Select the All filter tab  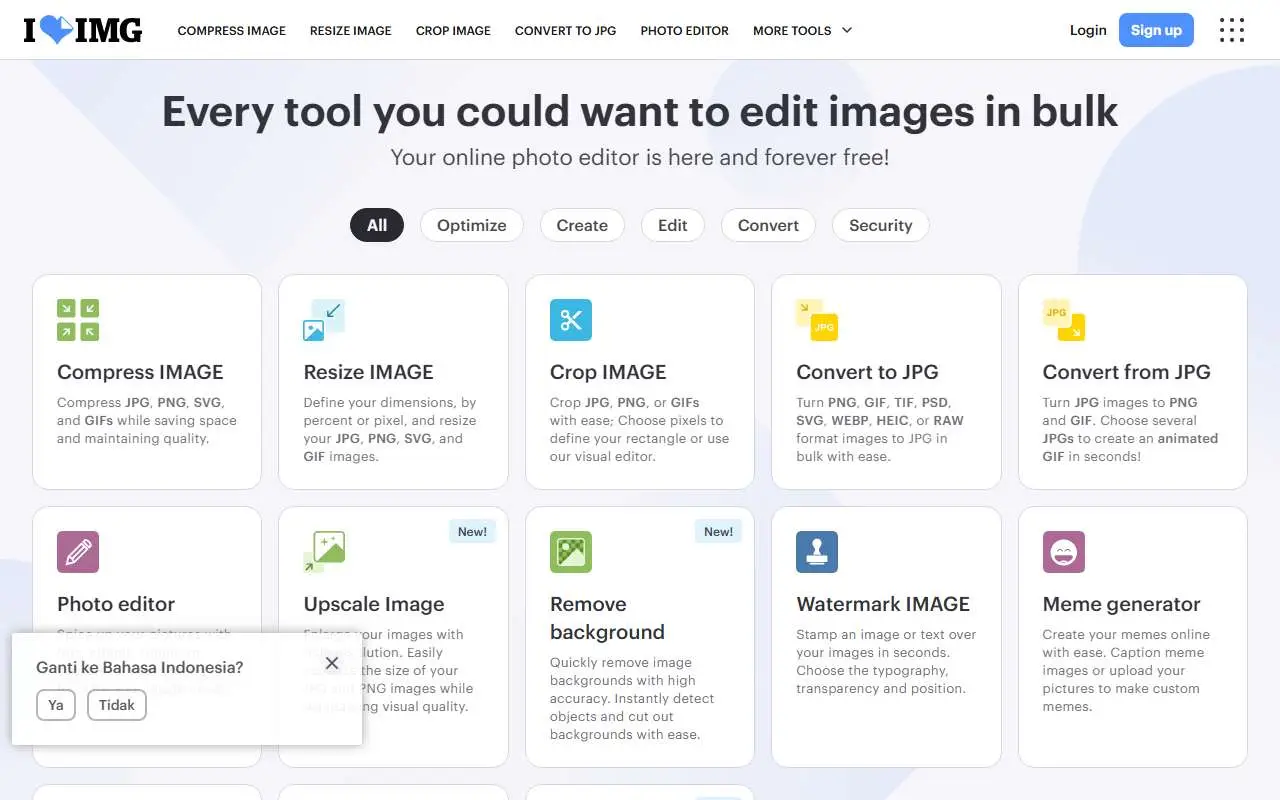[377, 225]
